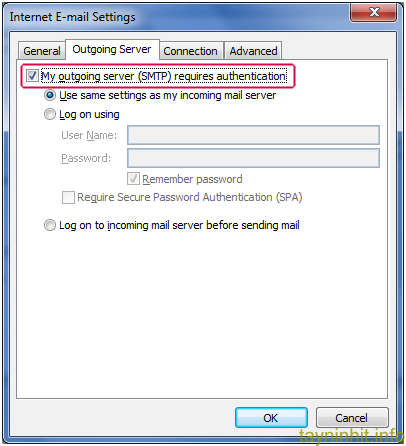
Task: Select Use same settings as incoming server
Action: tap(50, 95)
